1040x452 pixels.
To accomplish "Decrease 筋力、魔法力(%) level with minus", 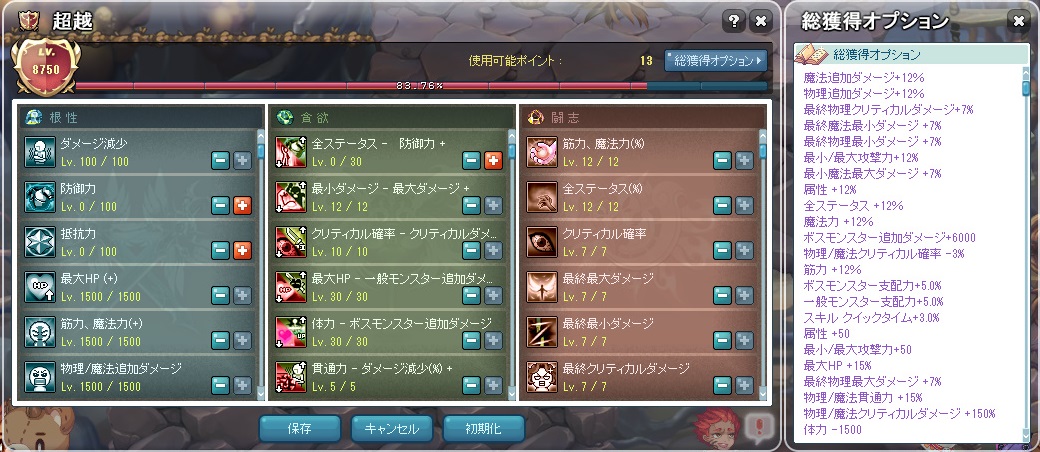I will point(722,161).
